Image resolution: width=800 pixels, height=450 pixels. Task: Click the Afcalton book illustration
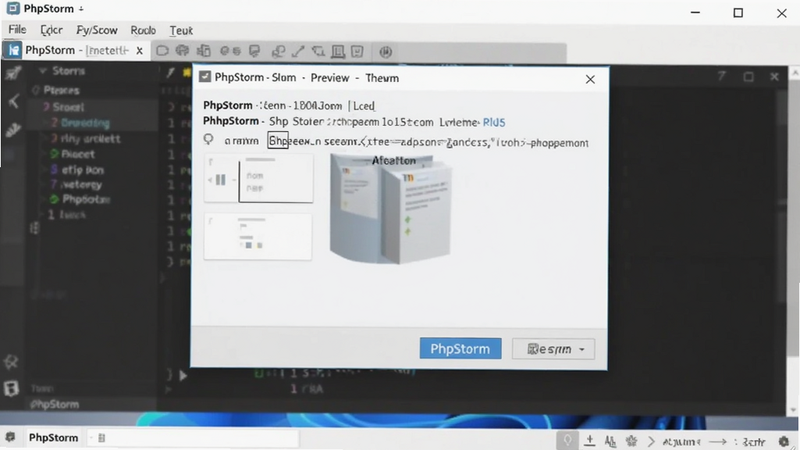391,208
